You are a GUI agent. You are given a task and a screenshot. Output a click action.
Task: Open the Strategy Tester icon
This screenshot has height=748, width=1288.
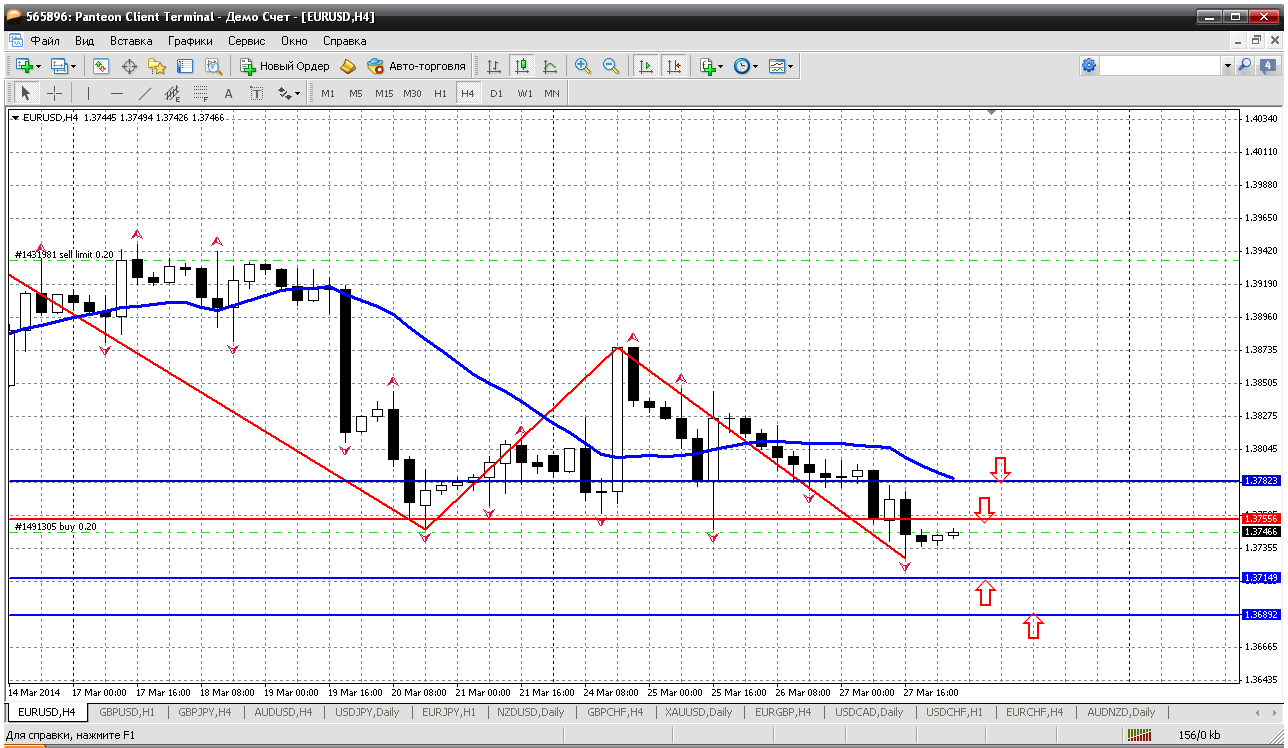point(213,66)
